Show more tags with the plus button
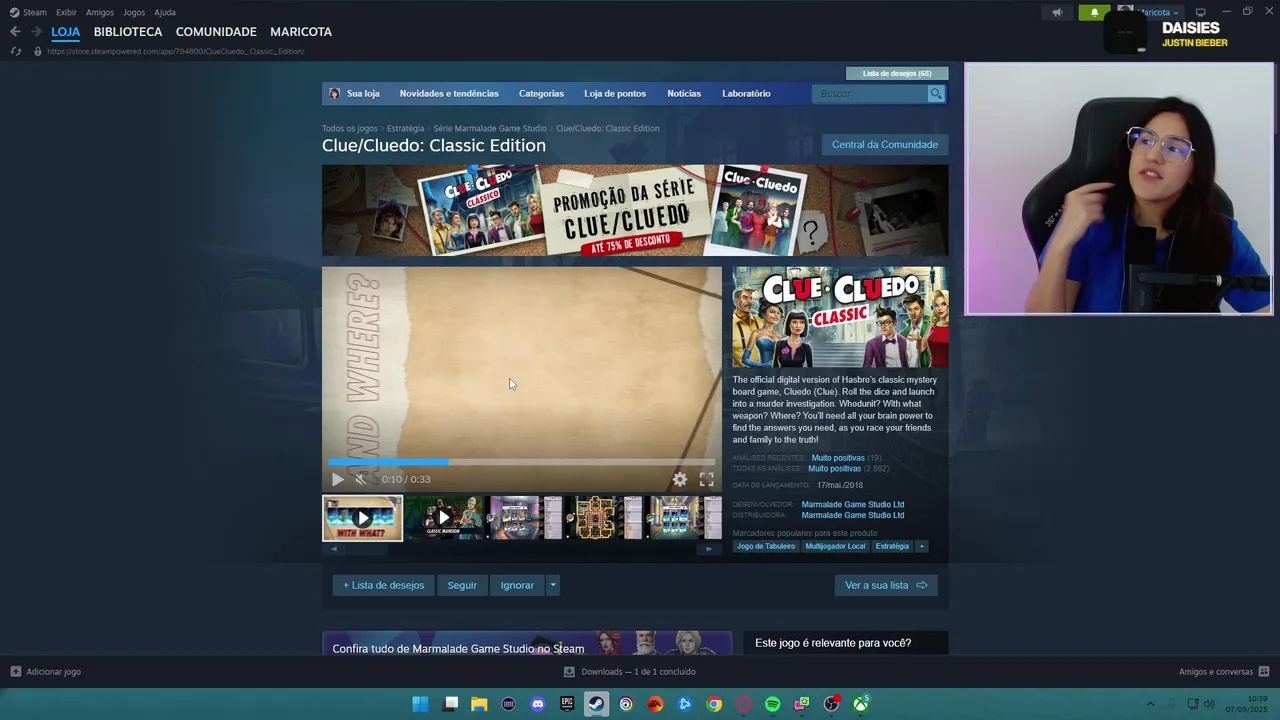Viewport: 1280px width, 720px height. tap(922, 546)
